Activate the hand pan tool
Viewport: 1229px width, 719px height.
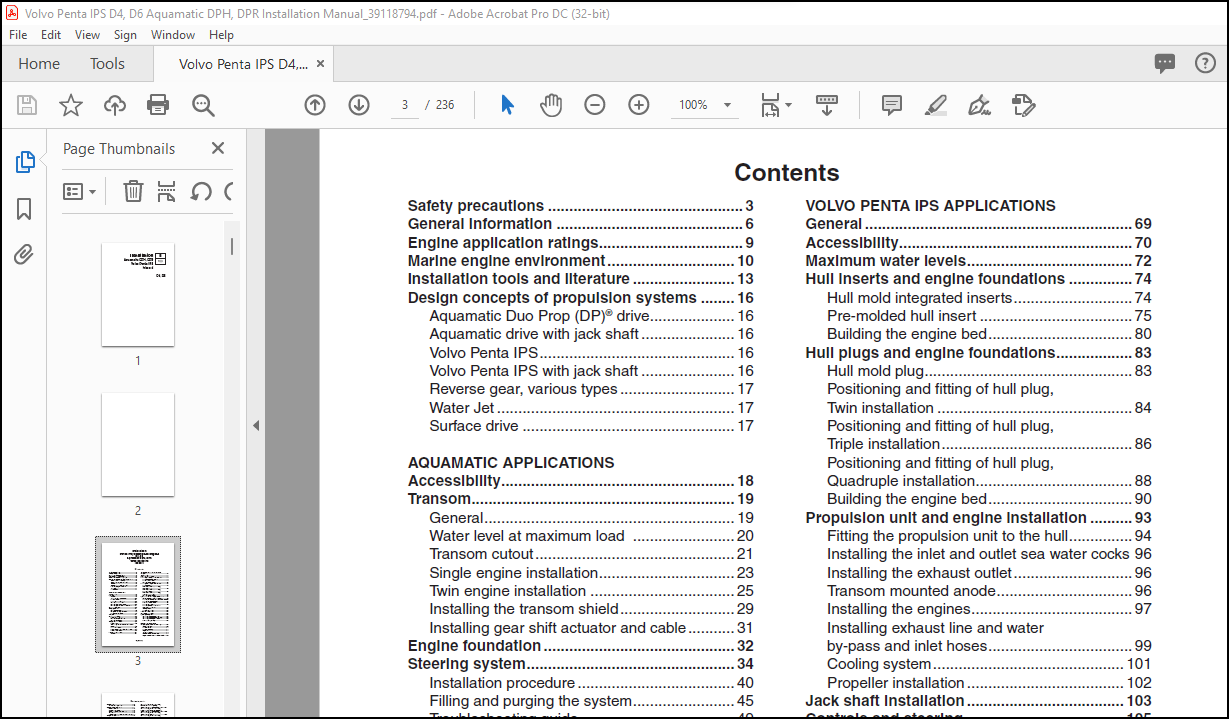[551, 105]
